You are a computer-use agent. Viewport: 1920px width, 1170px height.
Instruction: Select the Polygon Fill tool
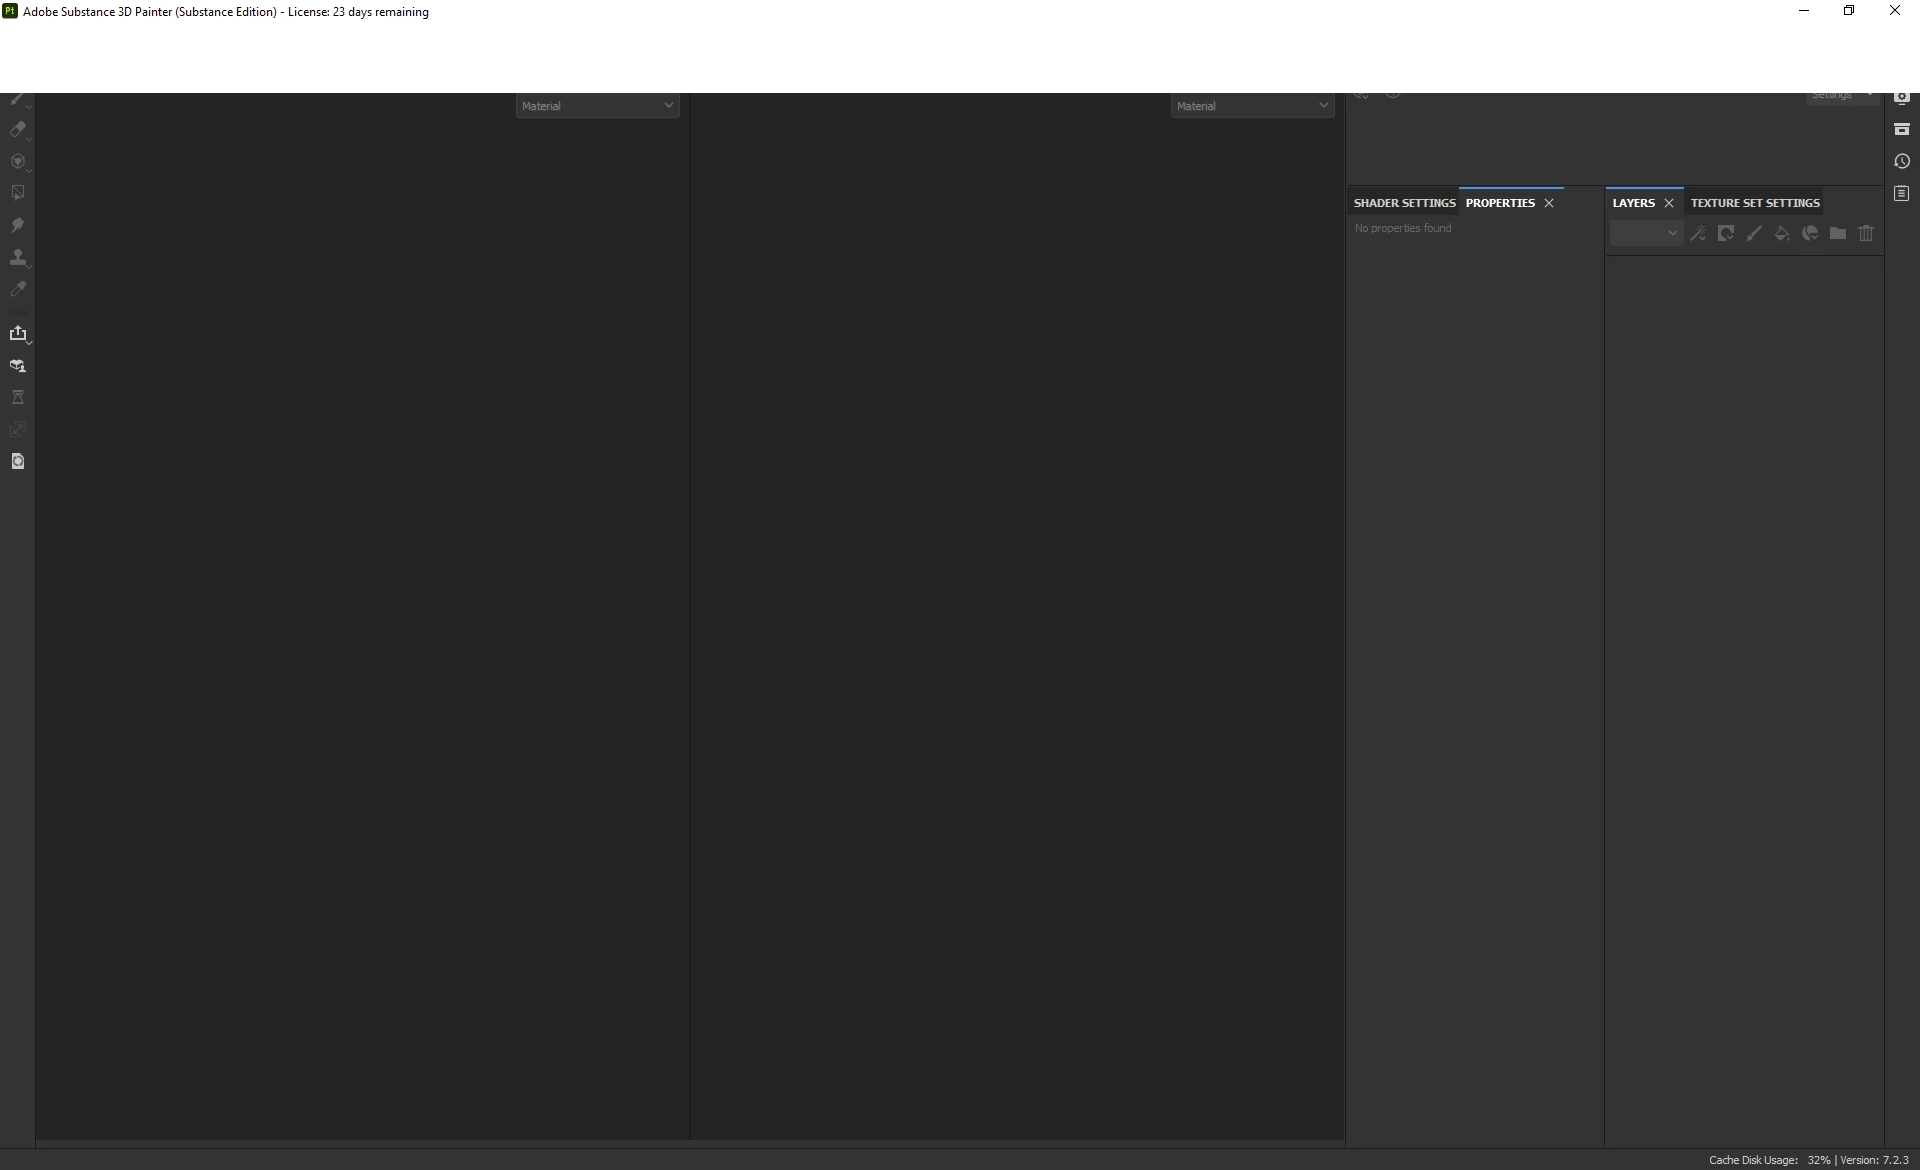17,193
